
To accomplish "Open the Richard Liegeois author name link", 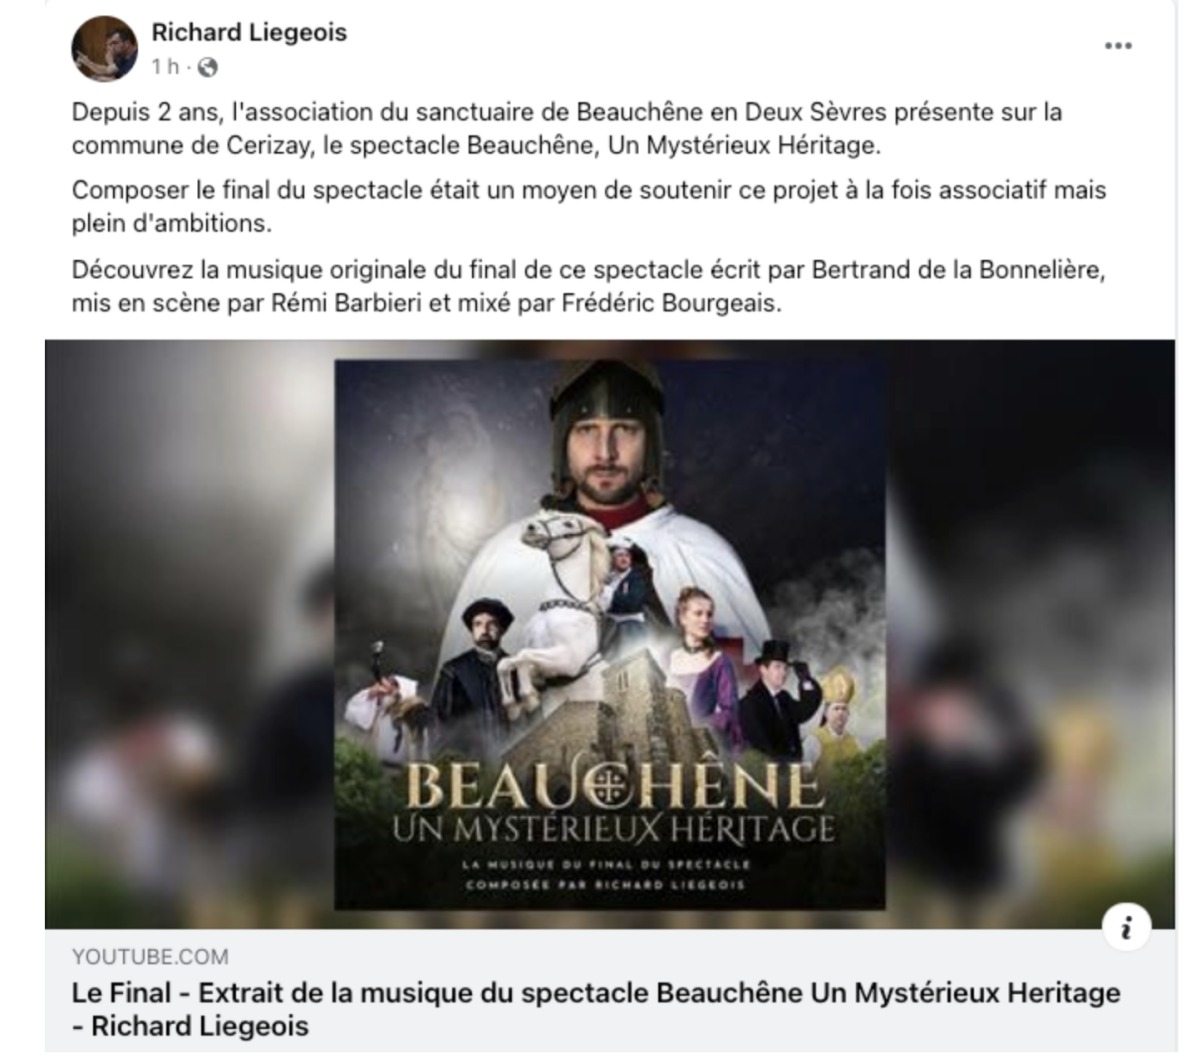I will coord(249,32).
